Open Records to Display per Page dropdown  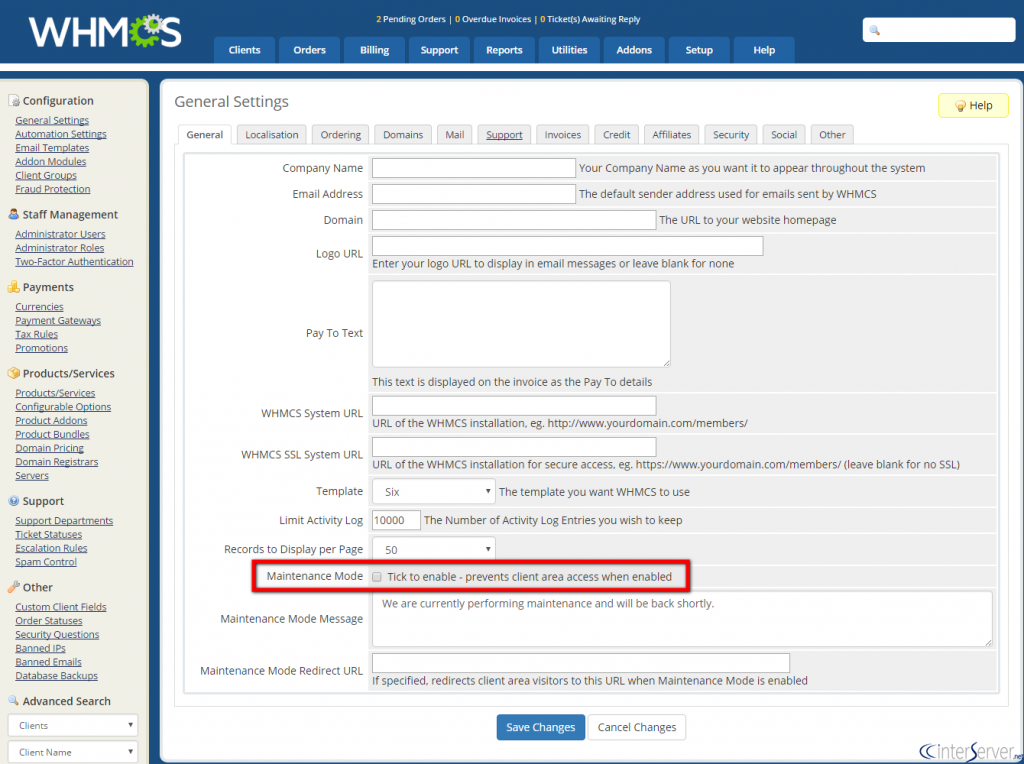(x=434, y=550)
